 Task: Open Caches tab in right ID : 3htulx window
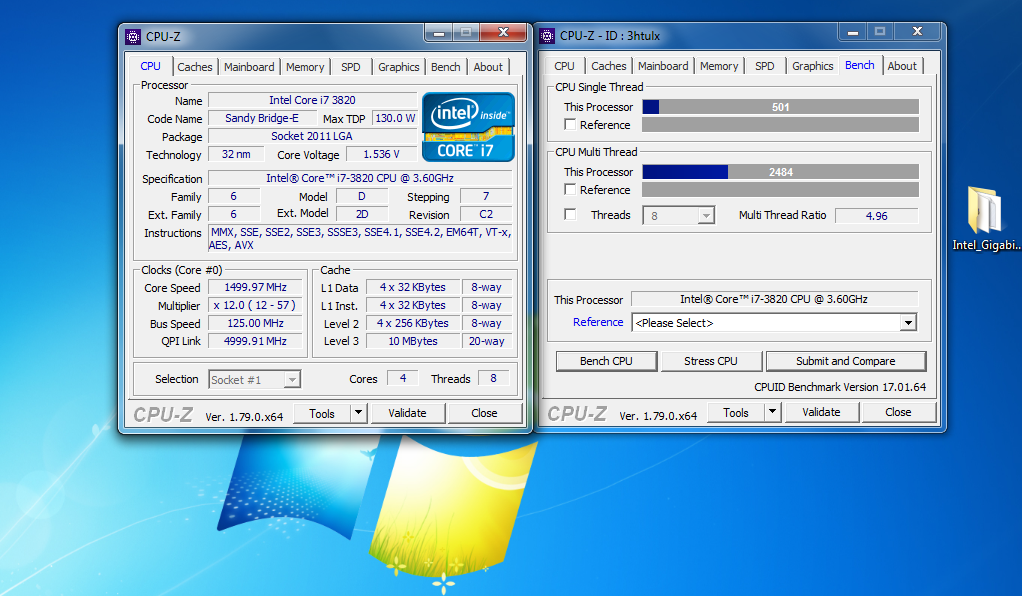(609, 66)
